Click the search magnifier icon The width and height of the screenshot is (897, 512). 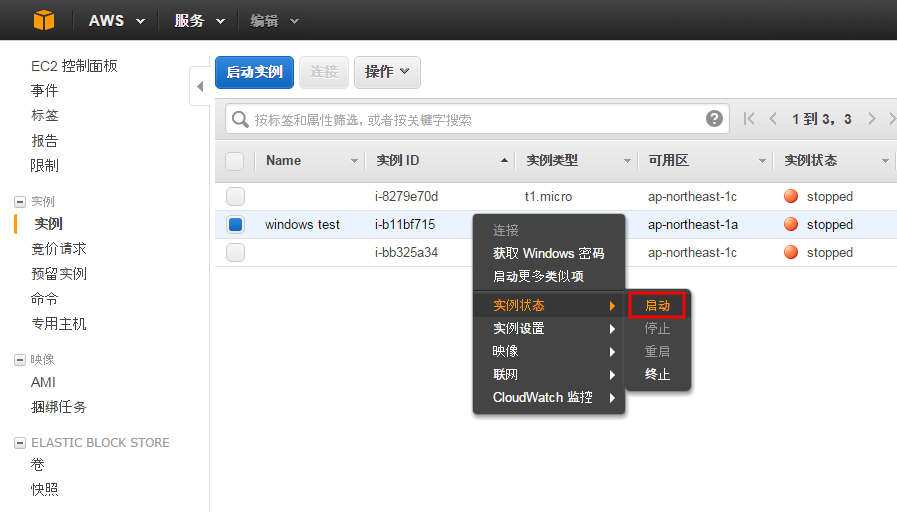[240, 120]
